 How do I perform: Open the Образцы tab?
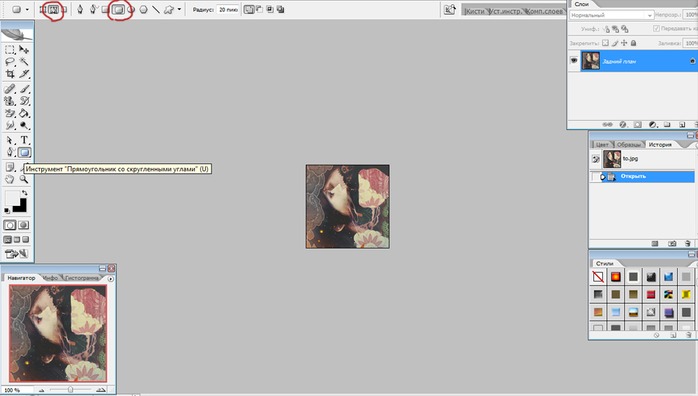click(629, 145)
